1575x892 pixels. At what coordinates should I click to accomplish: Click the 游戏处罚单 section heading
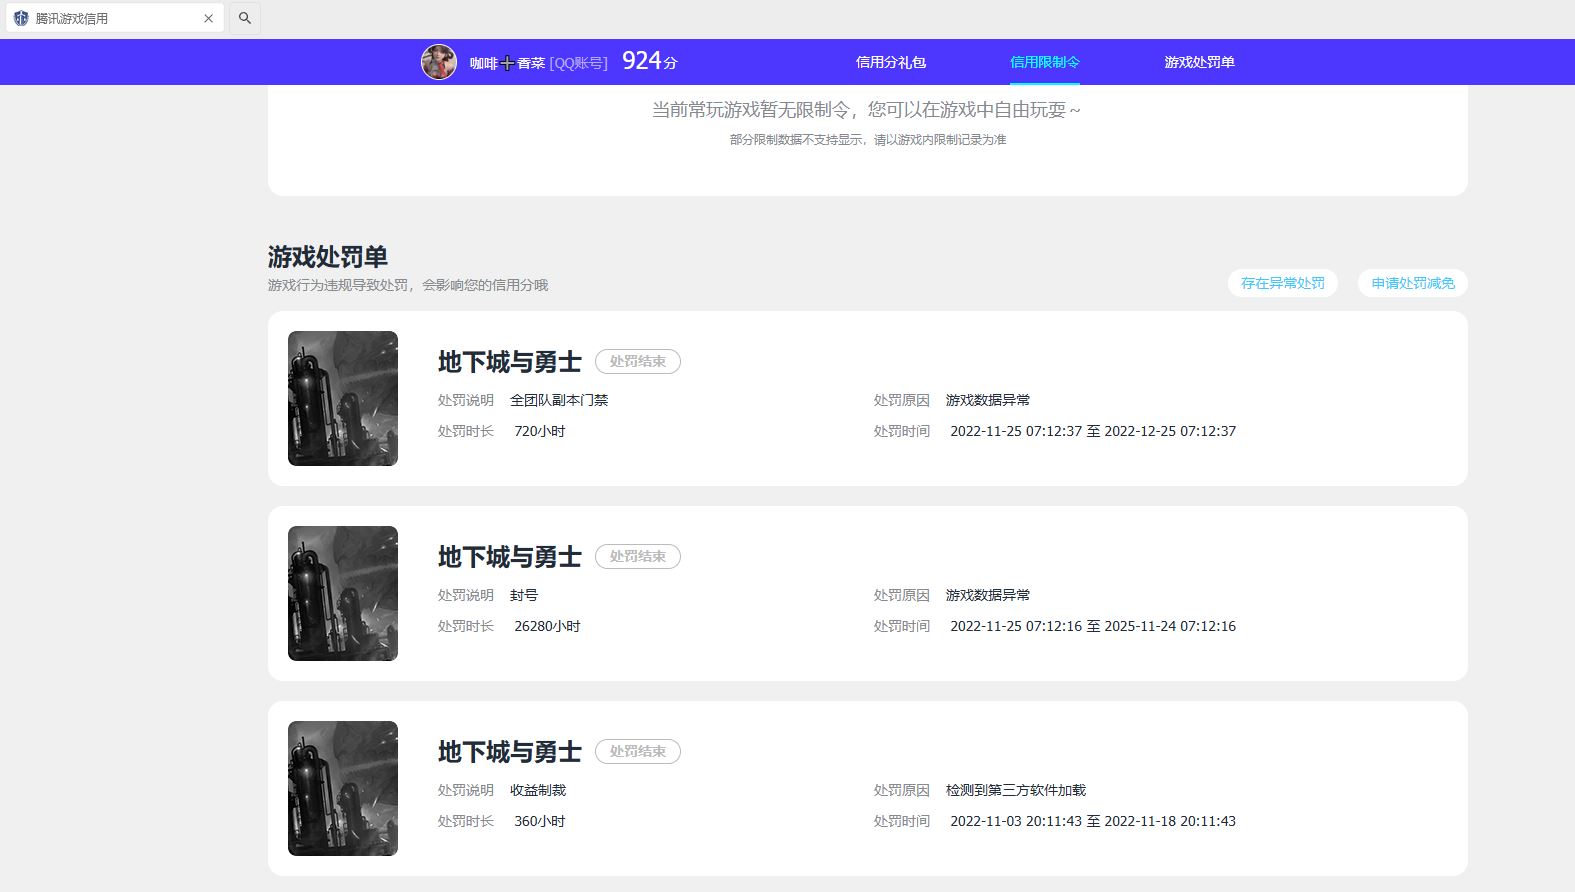click(x=328, y=257)
